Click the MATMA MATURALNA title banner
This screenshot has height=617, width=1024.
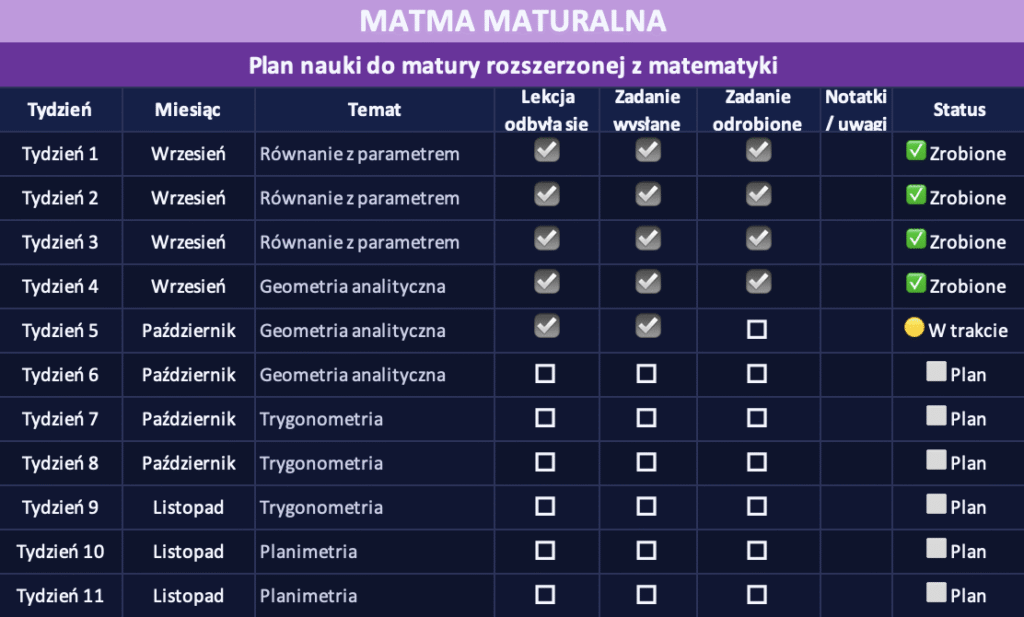pos(512,21)
